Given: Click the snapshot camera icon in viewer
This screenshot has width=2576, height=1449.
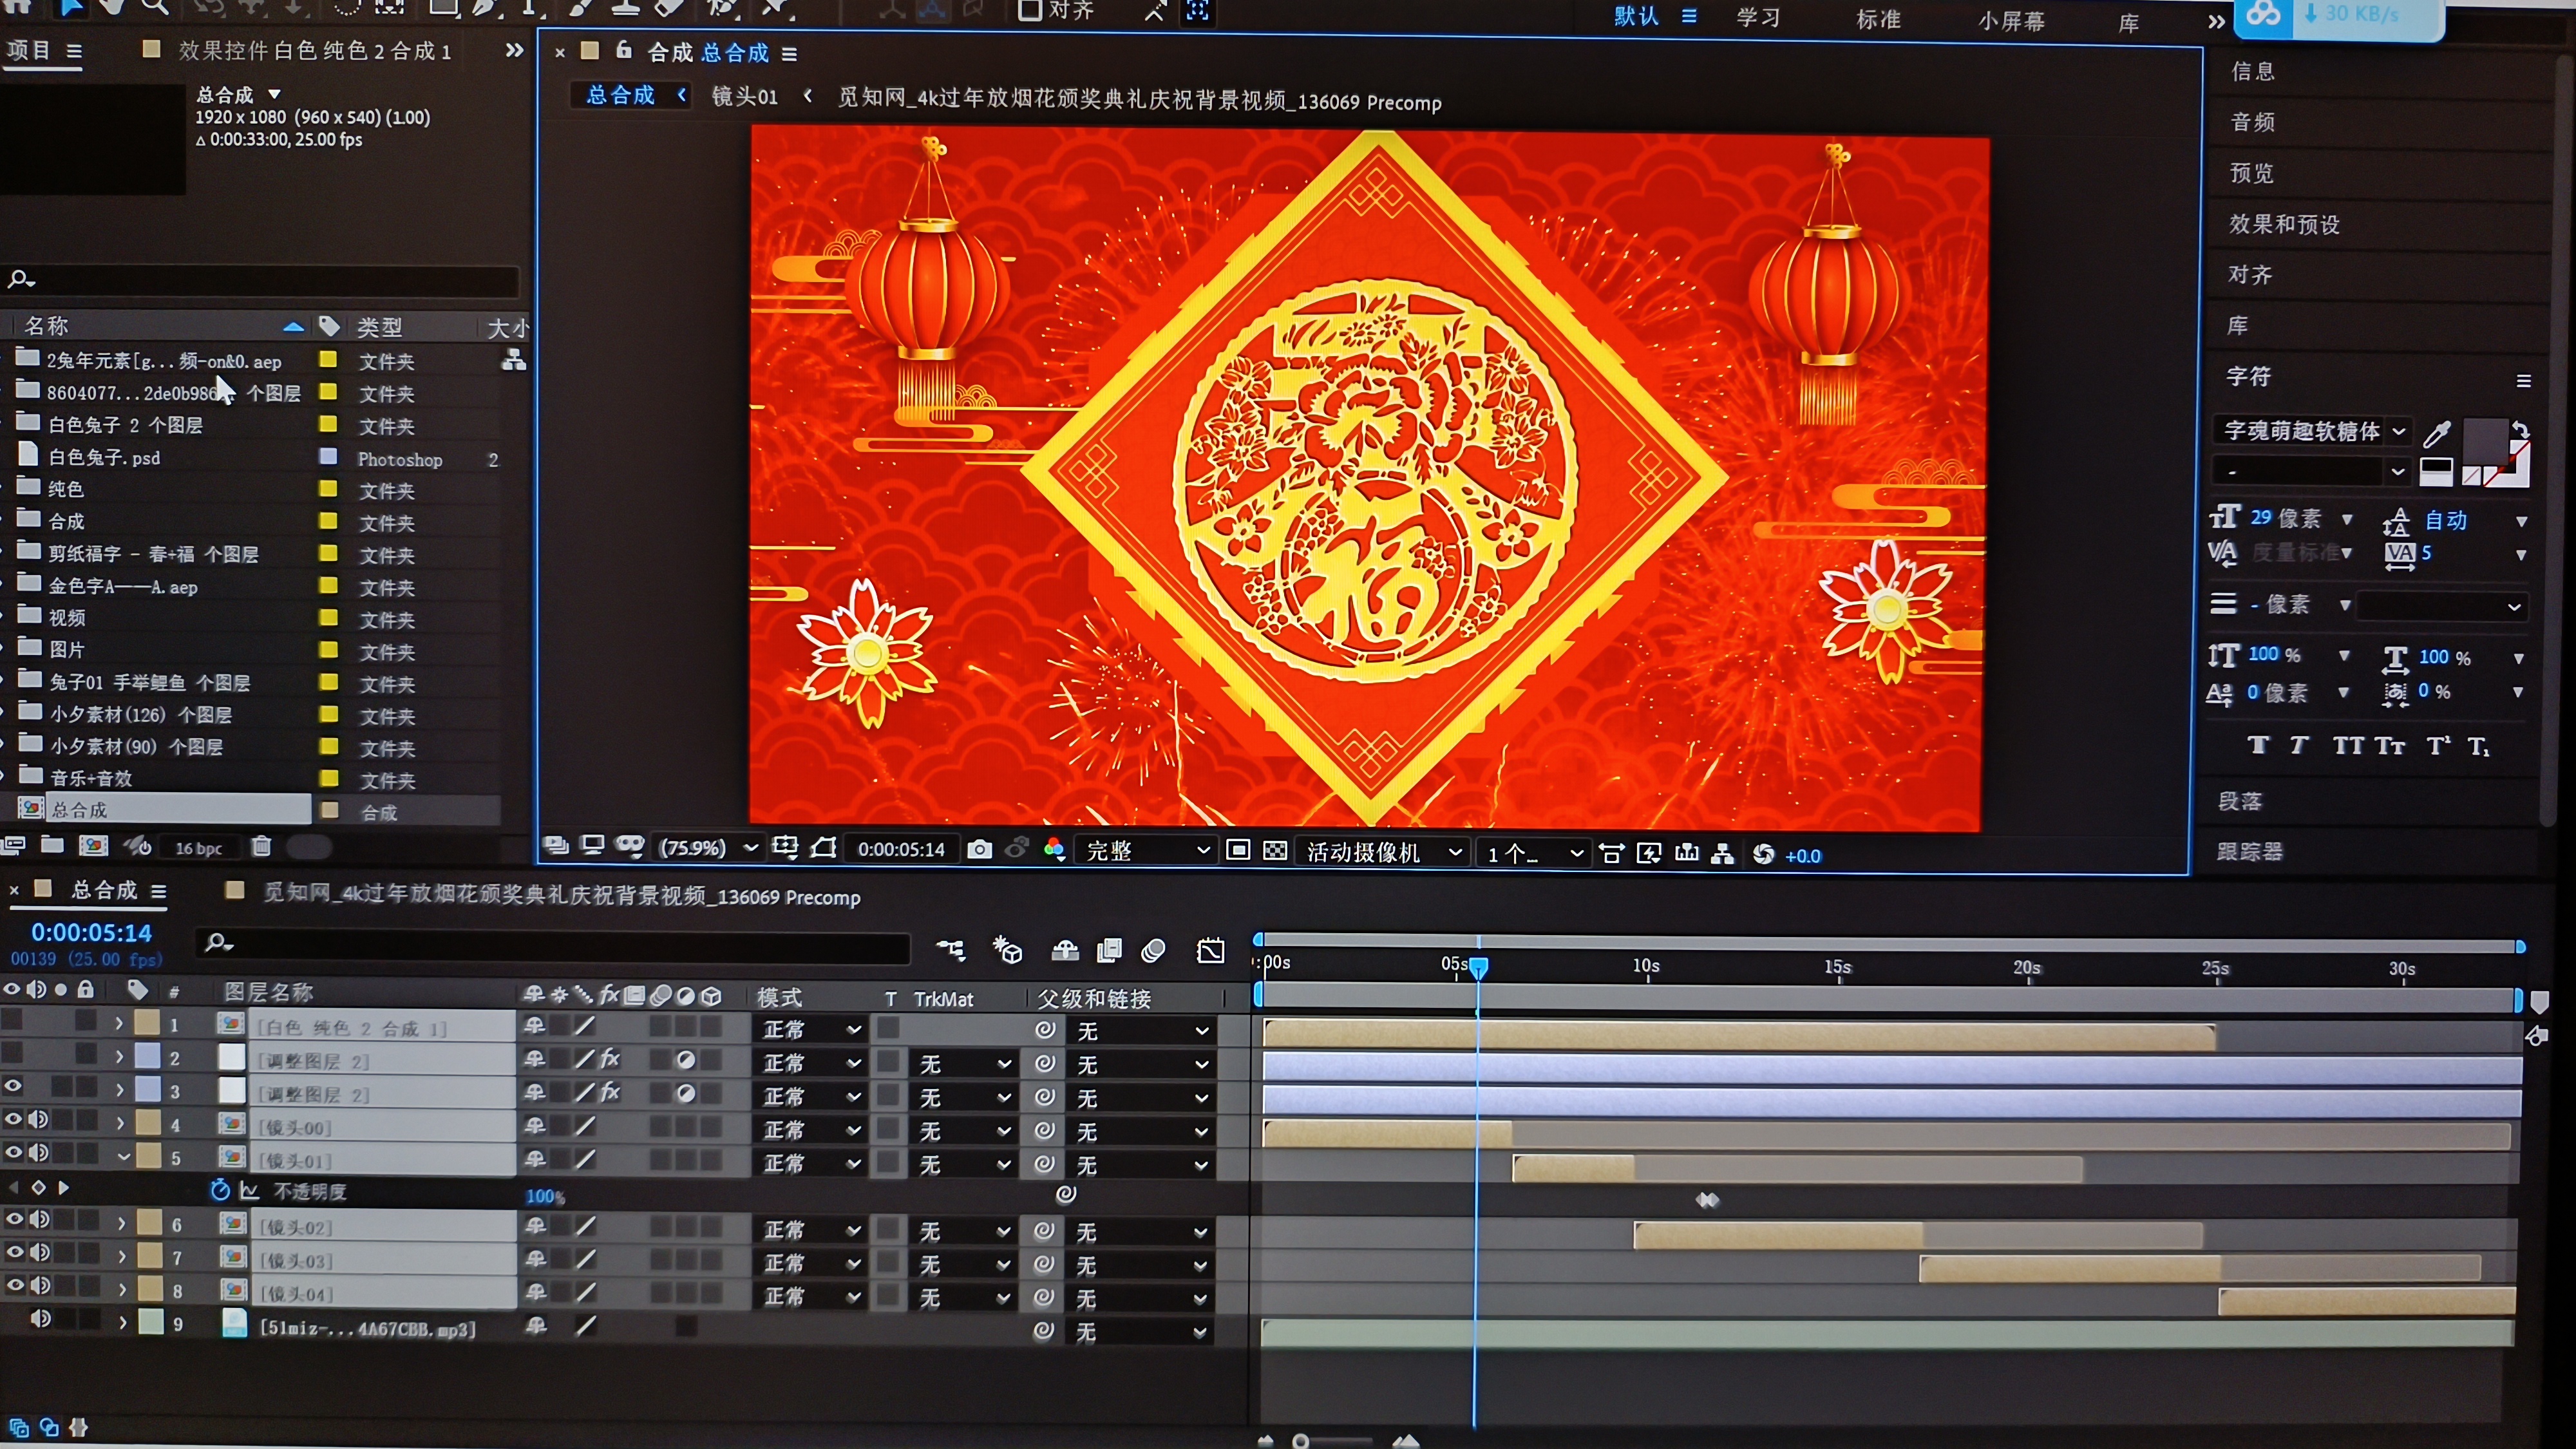Looking at the screenshot, I should [979, 850].
